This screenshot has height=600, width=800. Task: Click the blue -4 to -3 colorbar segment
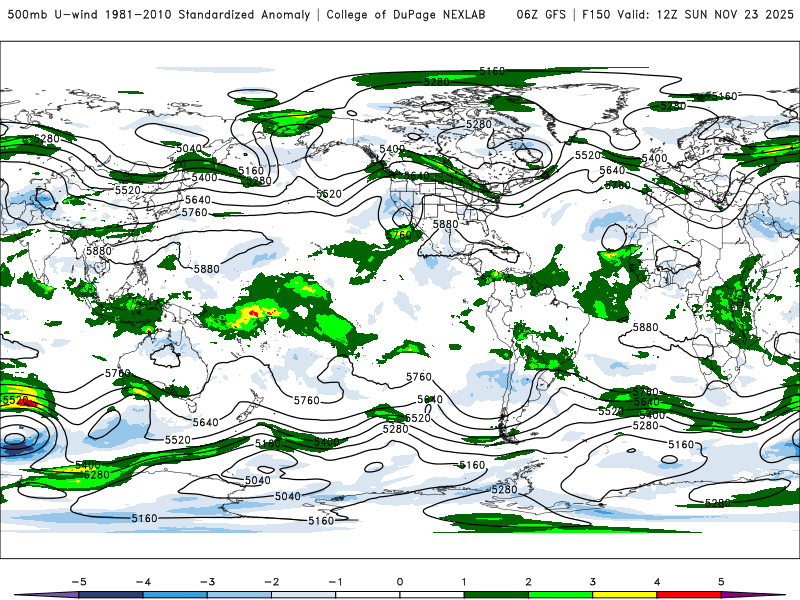(x=175, y=595)
